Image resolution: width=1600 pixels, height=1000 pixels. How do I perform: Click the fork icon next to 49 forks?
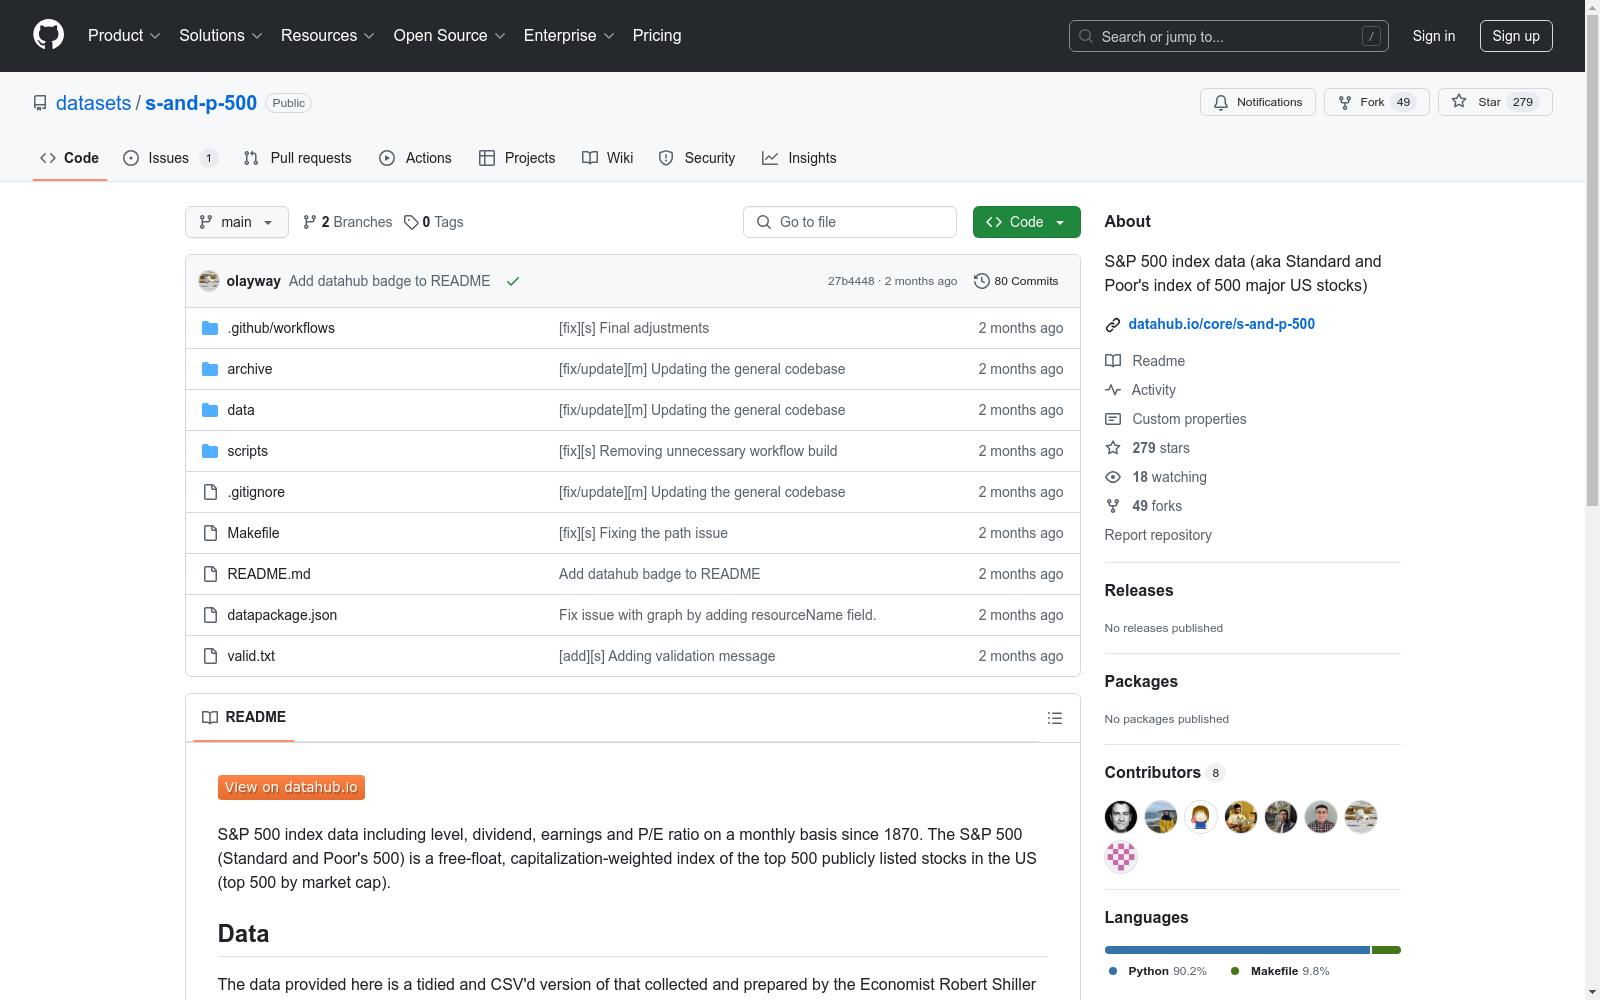pyautogui.click(x=1113, y=506)
